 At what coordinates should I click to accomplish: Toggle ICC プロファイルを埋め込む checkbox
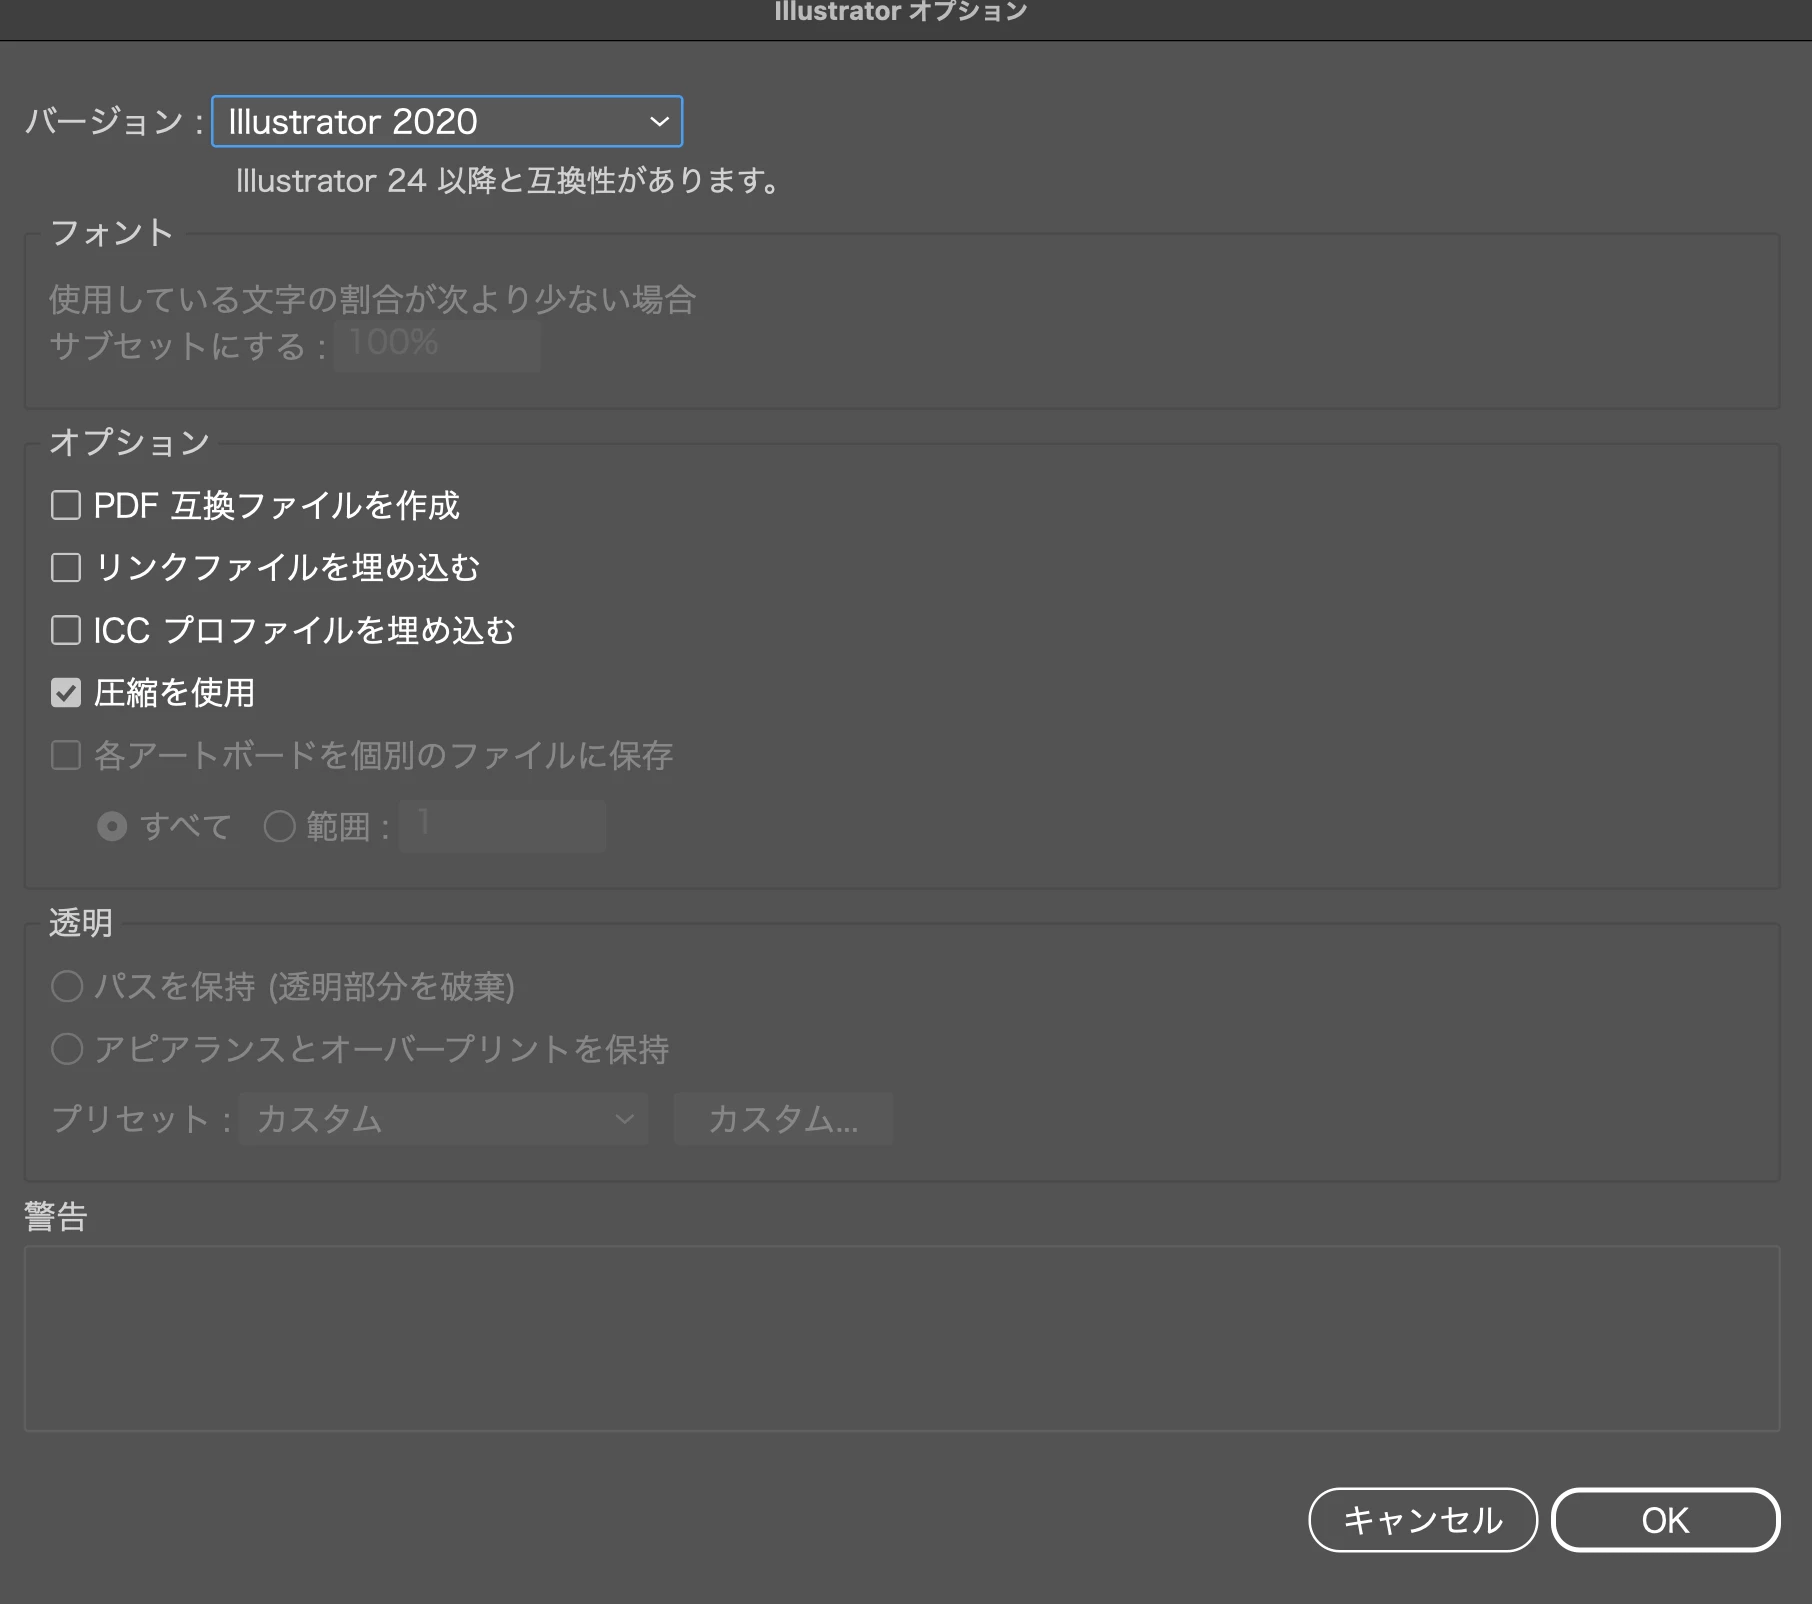(66, 630)
